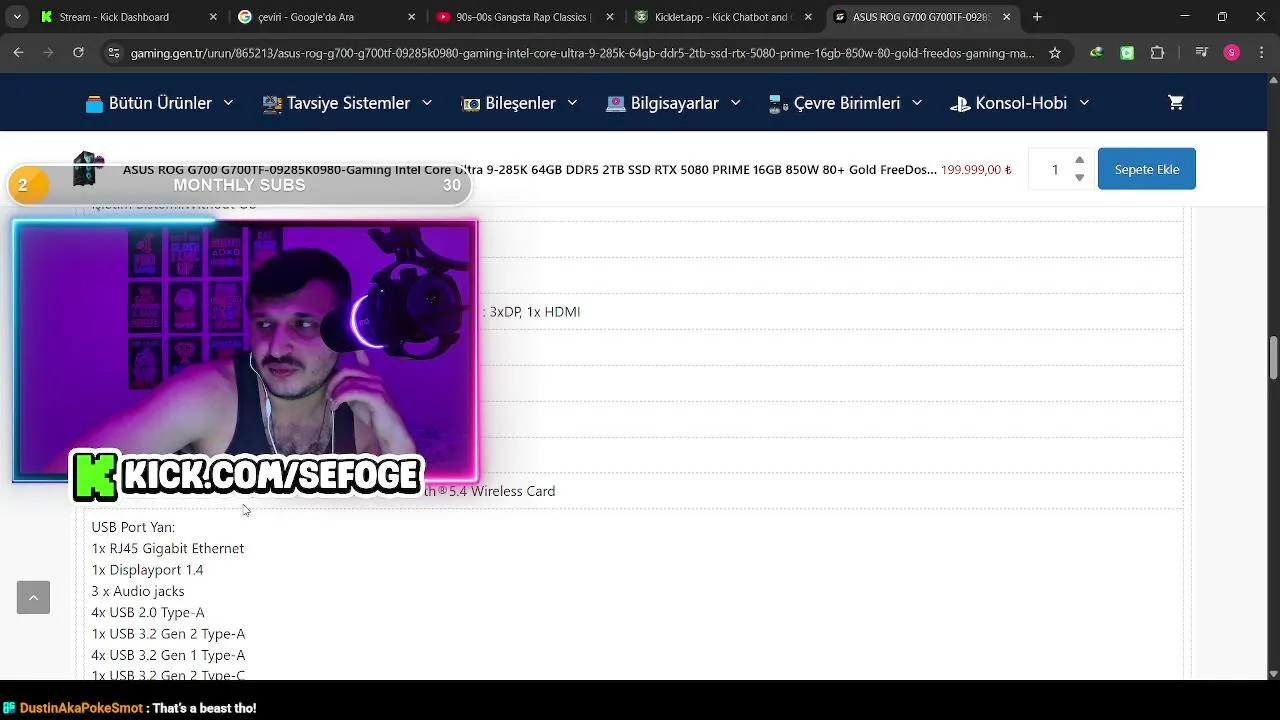Expand the Bileşenler chevron
Image resolution: width=1280 pixels, height=720 pixels.
[x=572, y=103]
